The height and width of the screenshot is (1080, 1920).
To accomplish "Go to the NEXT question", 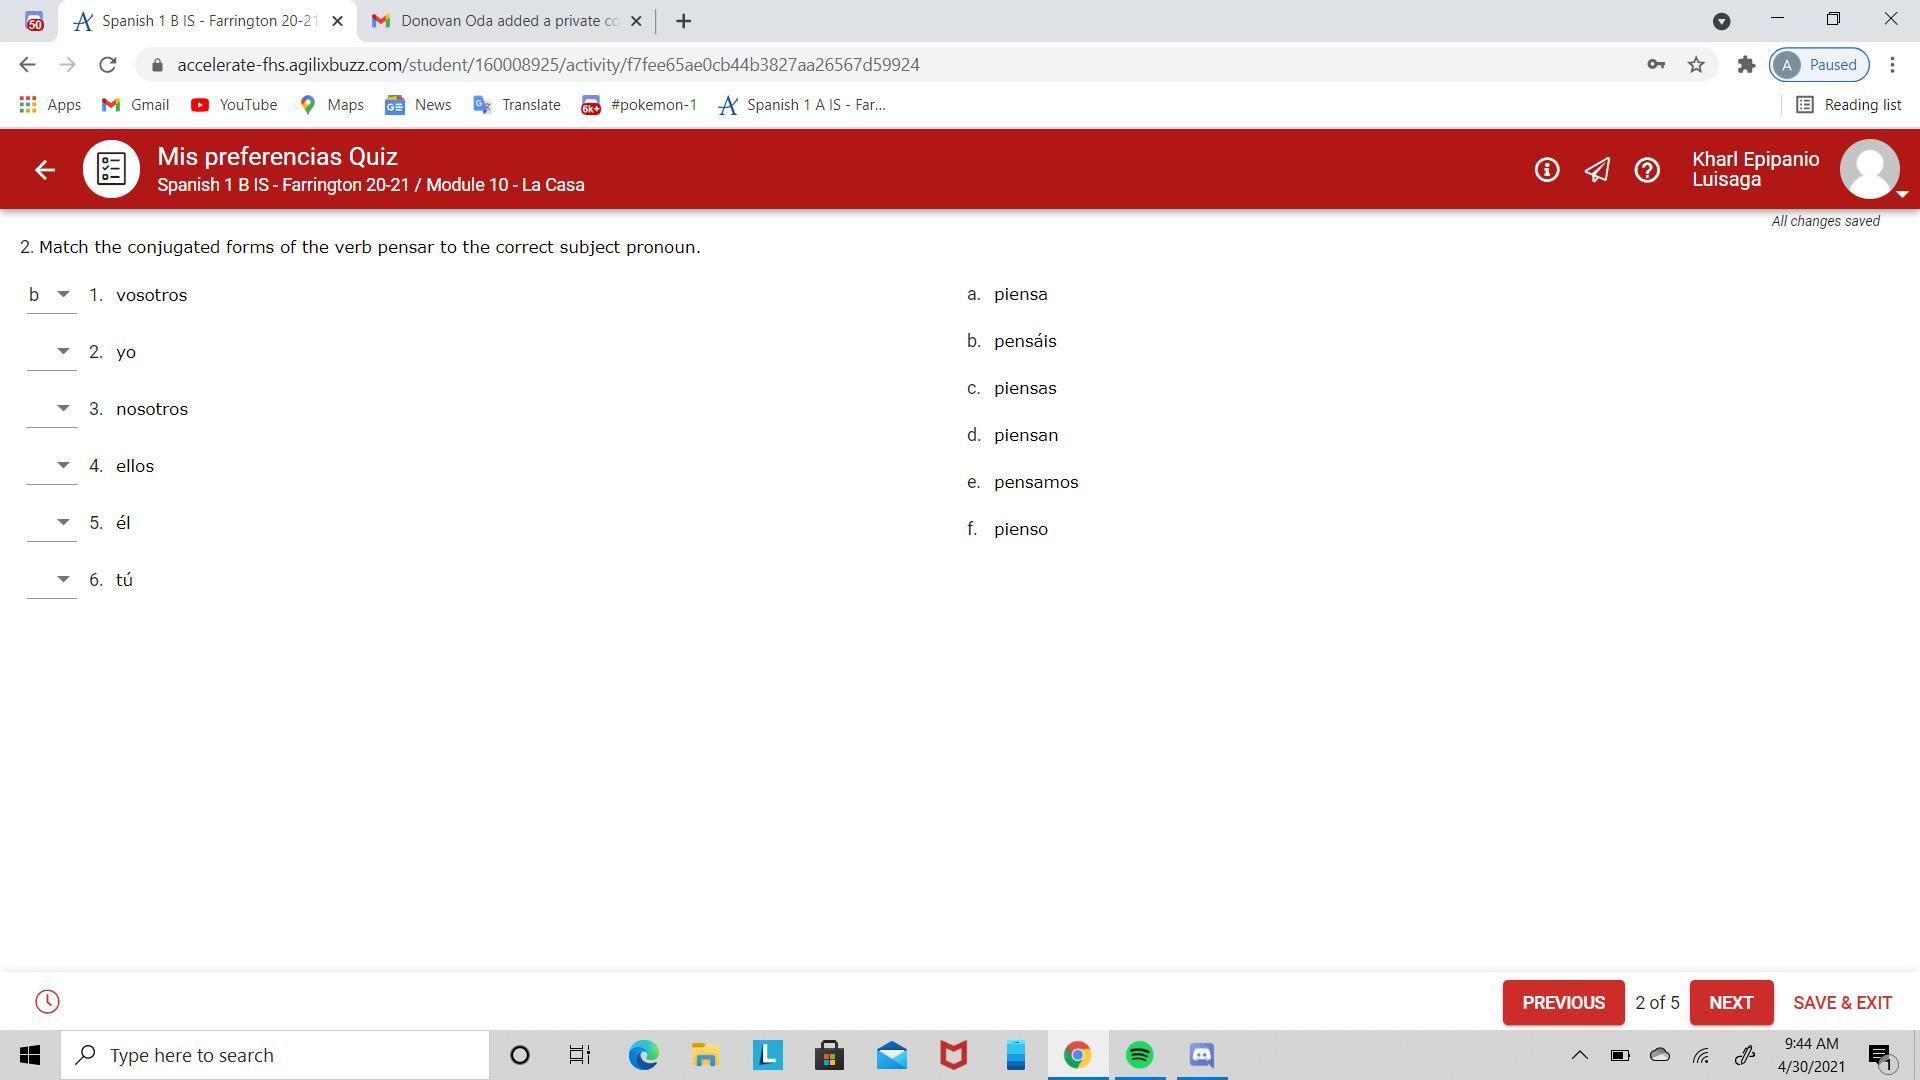I will [x=1730, y=1003].
